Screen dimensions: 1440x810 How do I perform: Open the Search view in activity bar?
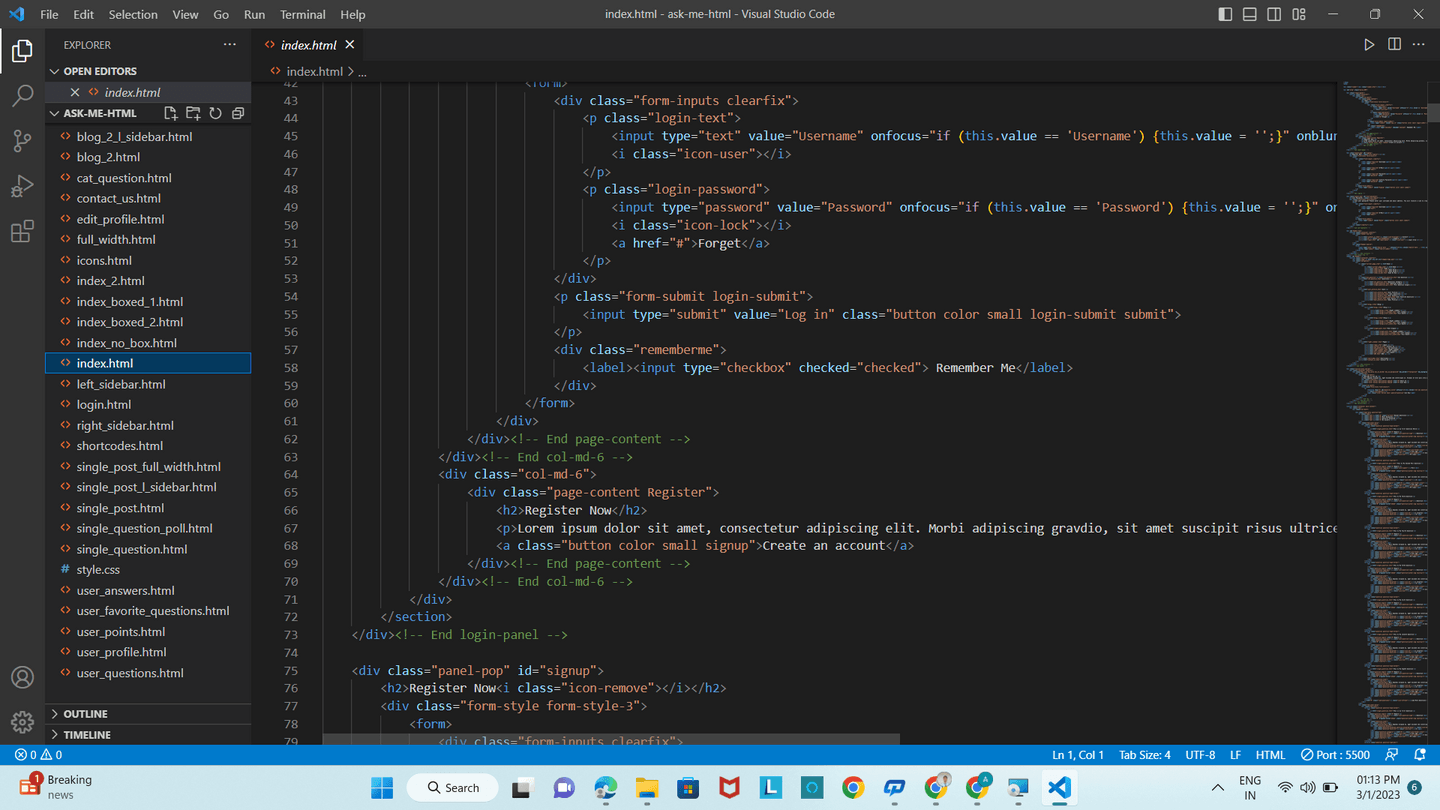click(x=22, y=96)
